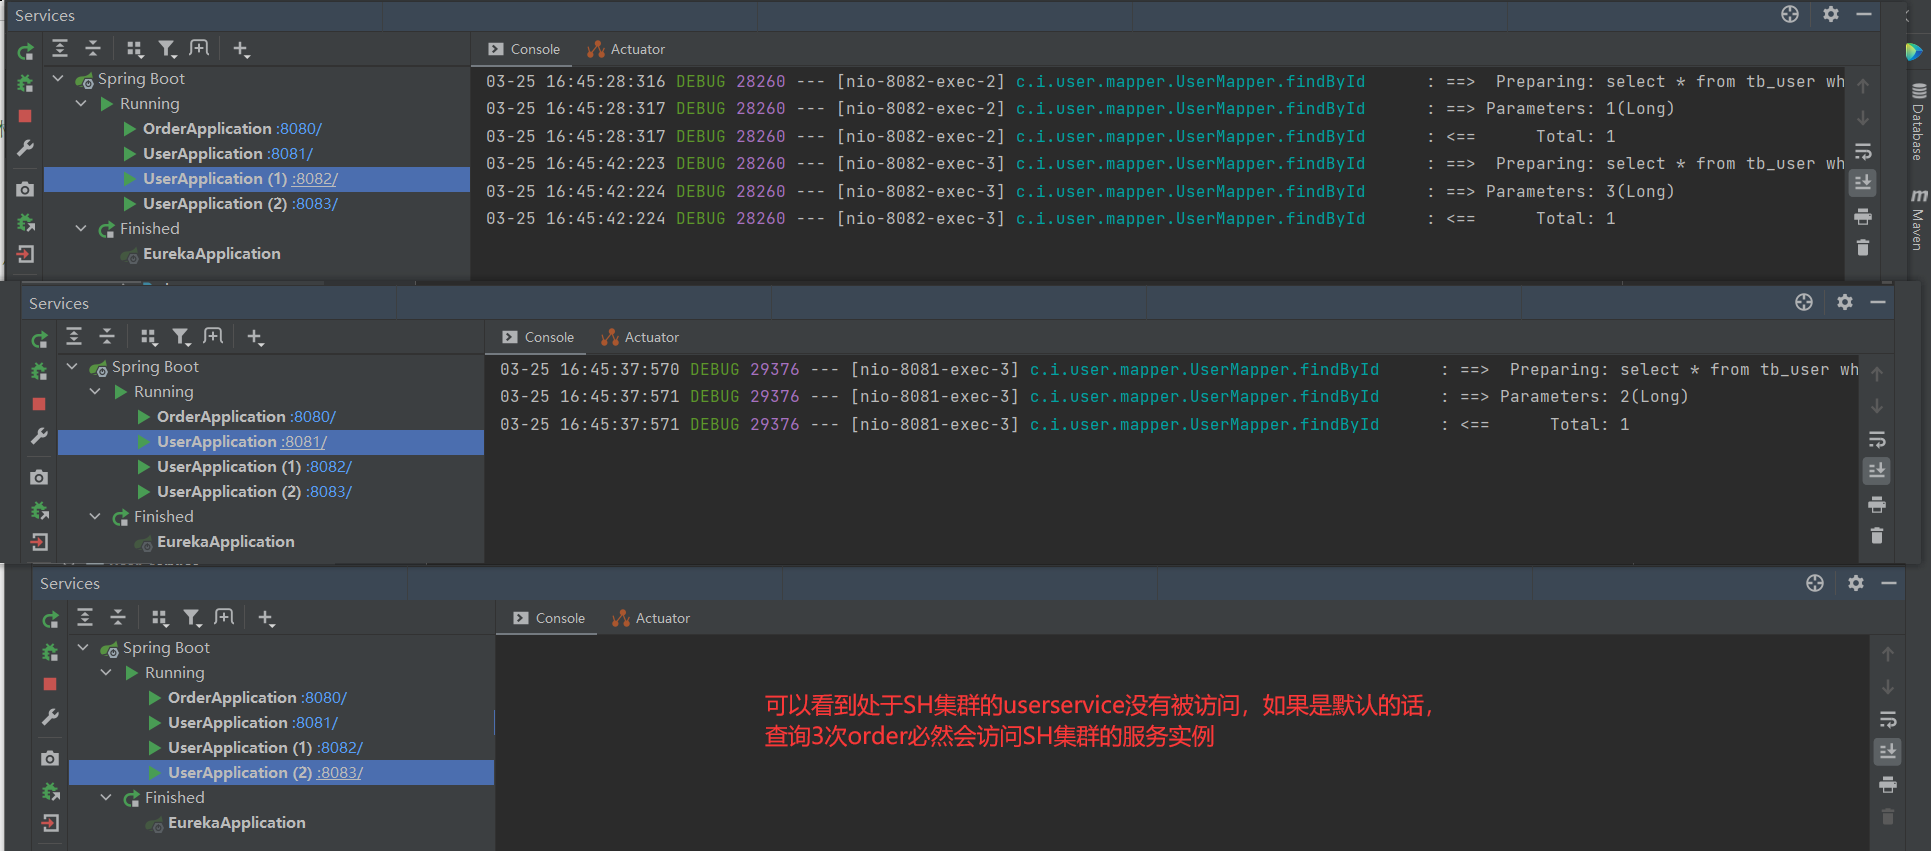Click Rerun icon in top Services panel
Screen dimensions: 1931x851
pos(26,51)
